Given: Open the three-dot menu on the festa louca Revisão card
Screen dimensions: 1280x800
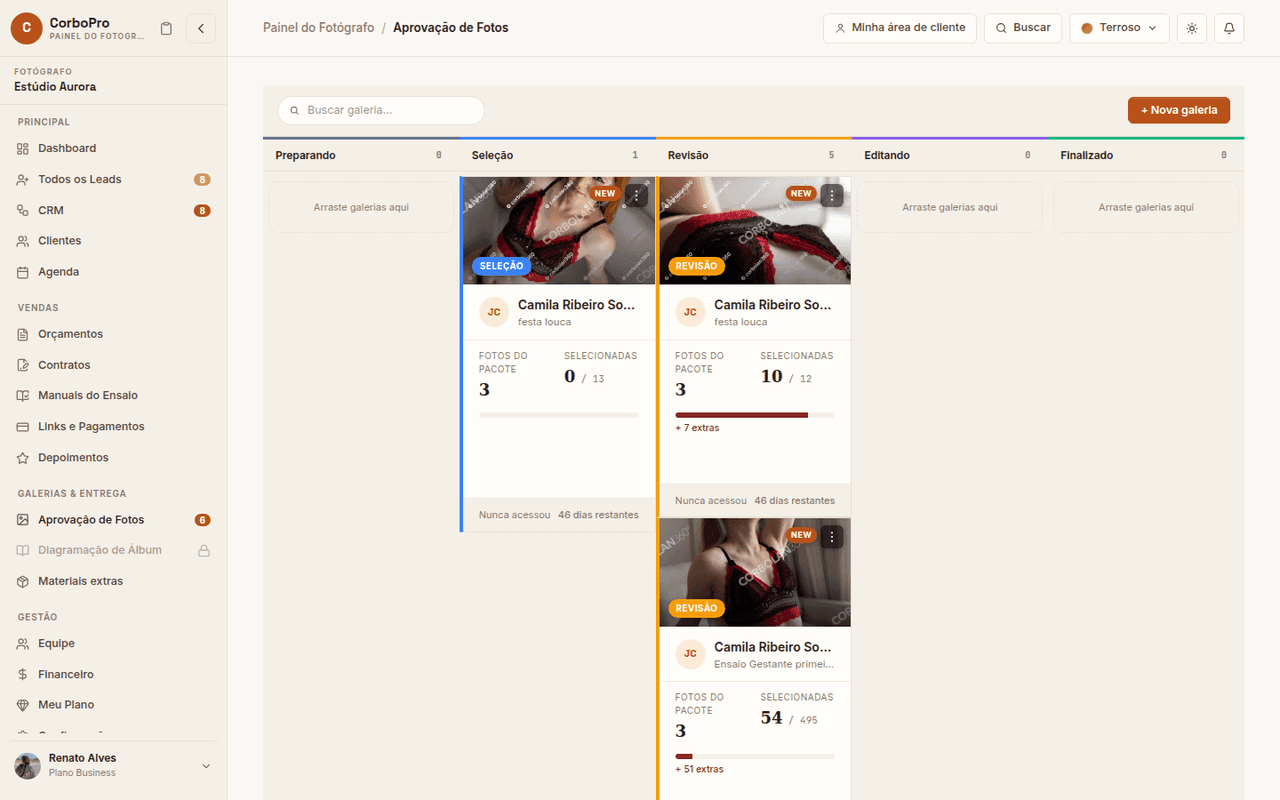Looking at the screenshot, I should coord(832,195).
